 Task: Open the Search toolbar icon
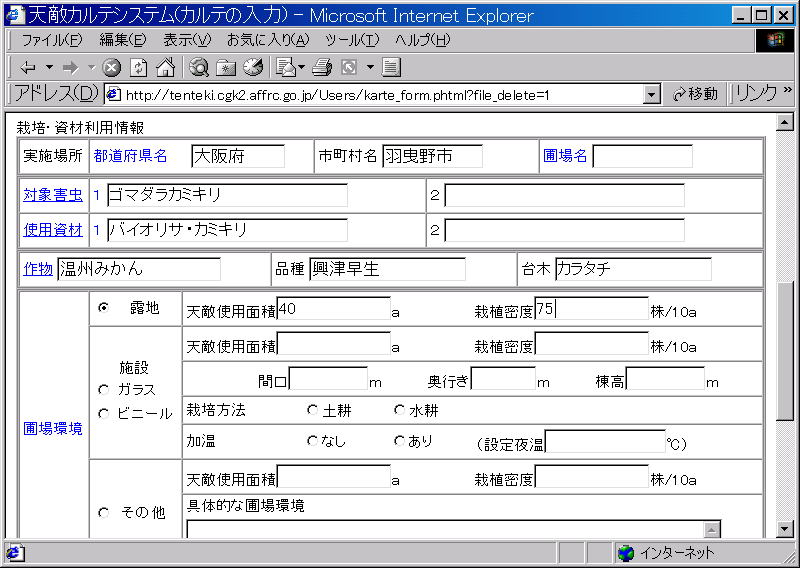click(x=199, y=67)
